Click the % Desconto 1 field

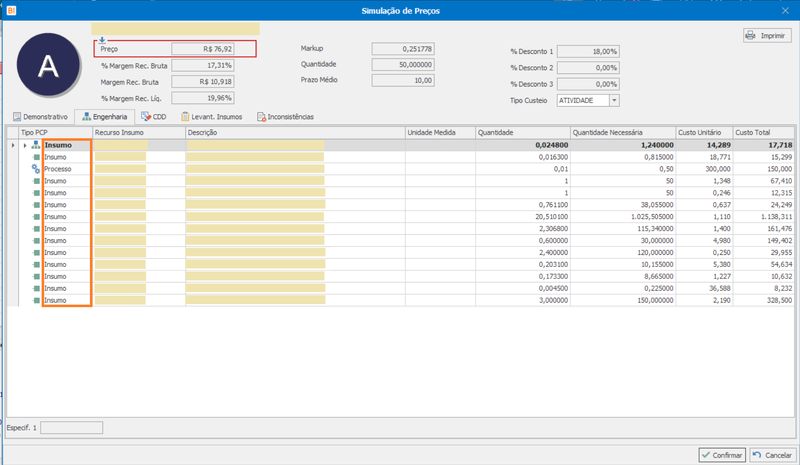pos(588,52)
